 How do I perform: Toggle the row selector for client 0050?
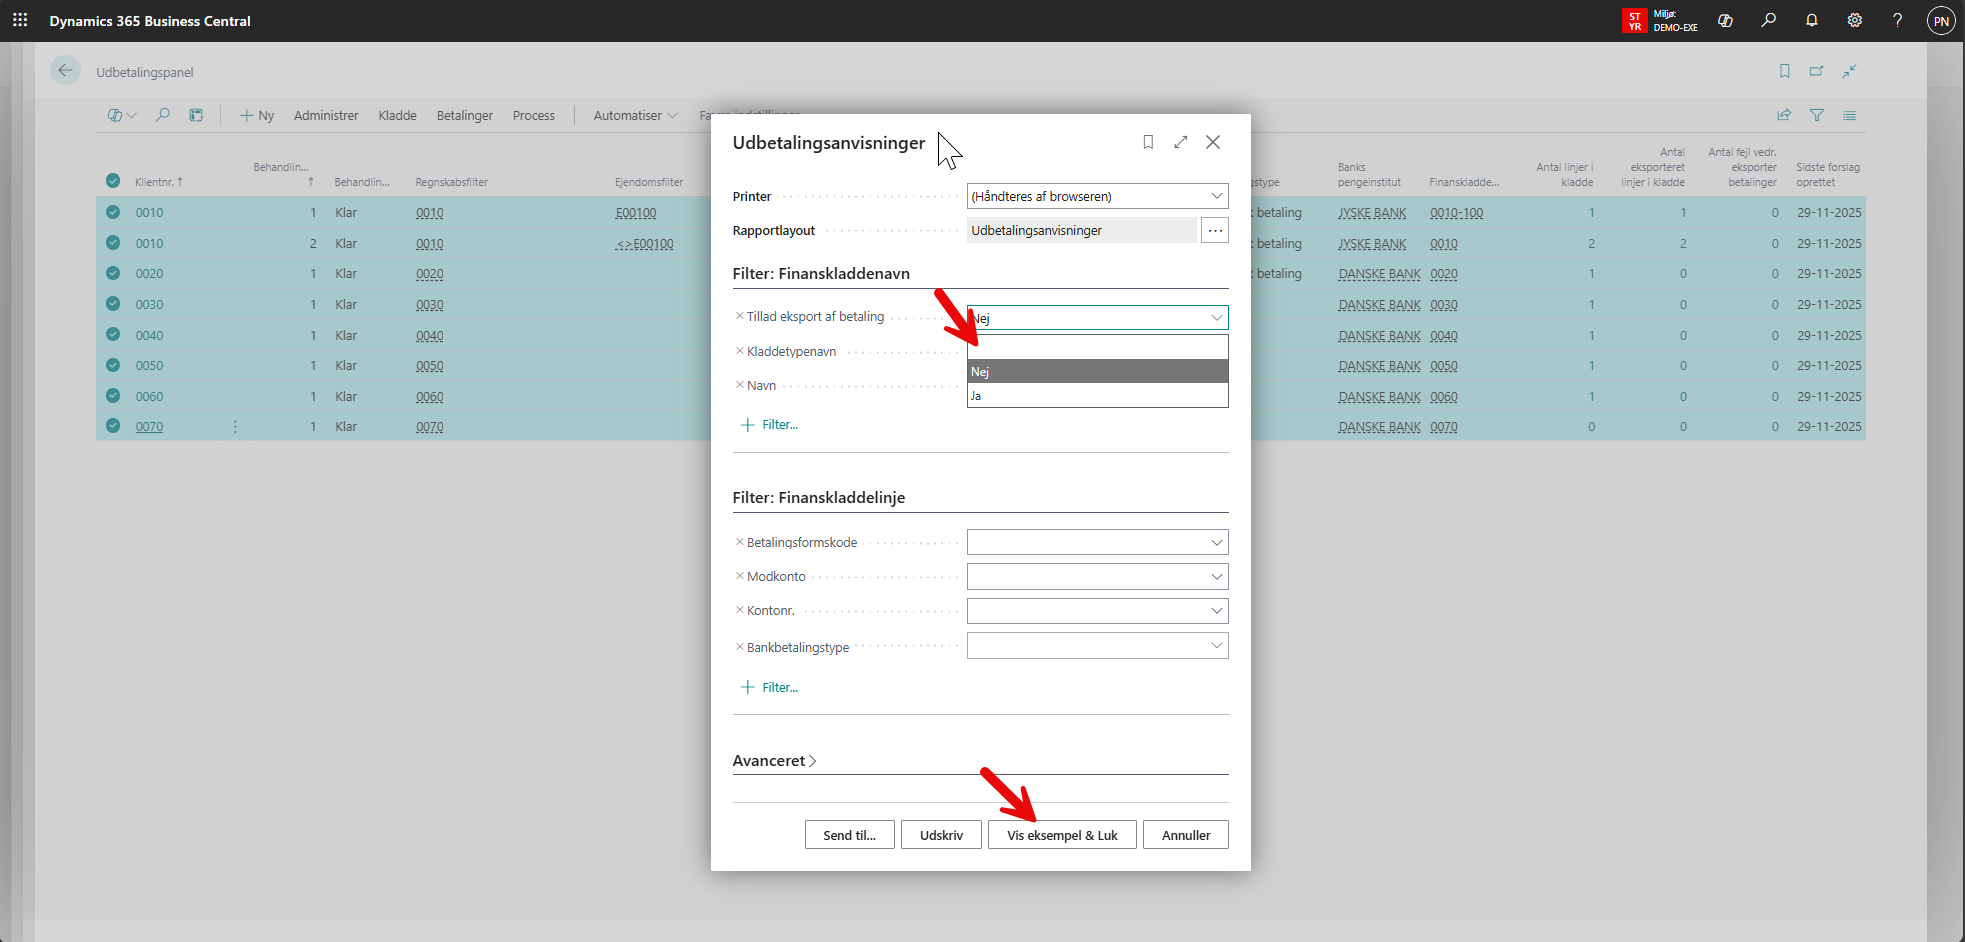[113, 365]
